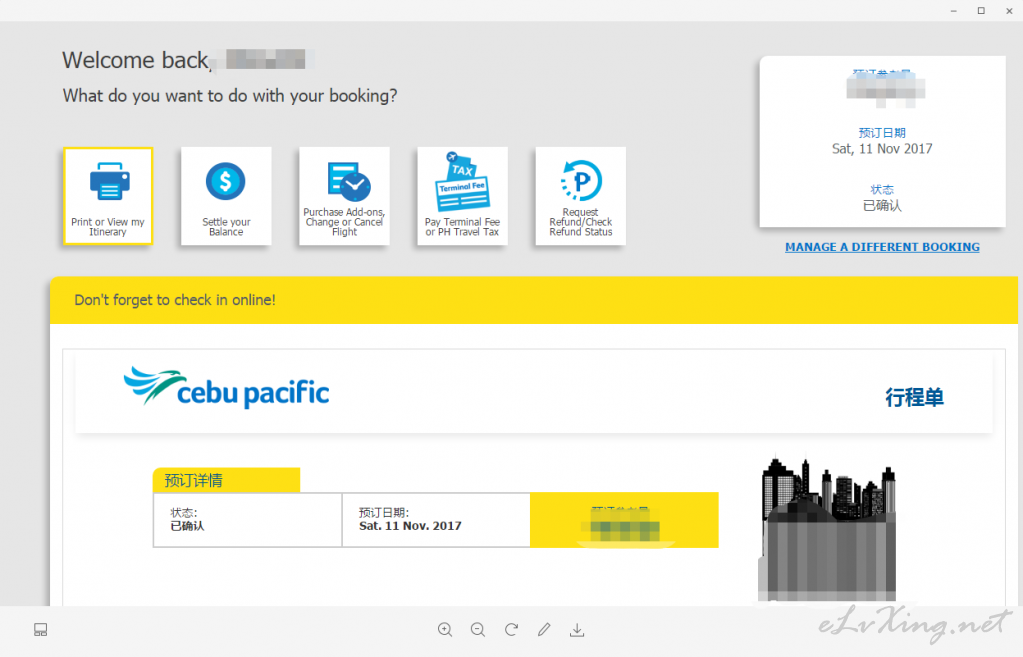Screen dimensions: 1023x657
Task: Download the image with the download icon
Action: coord(577,630)
